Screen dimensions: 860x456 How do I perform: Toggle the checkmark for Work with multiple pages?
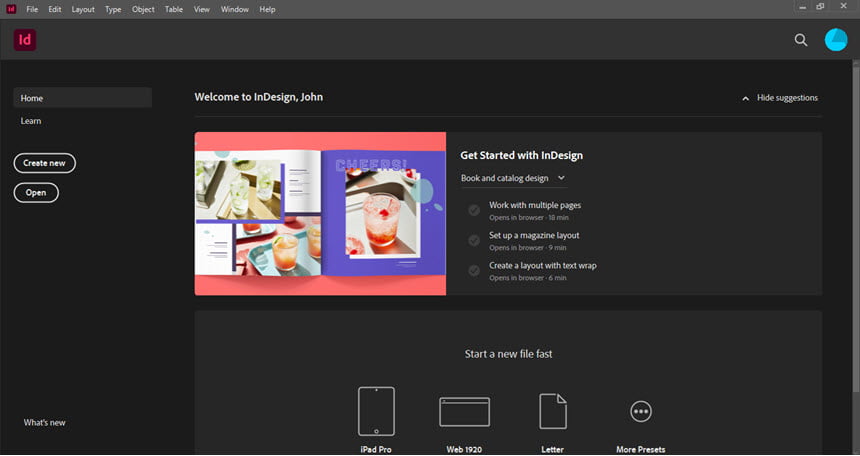[x=474, y=210]
